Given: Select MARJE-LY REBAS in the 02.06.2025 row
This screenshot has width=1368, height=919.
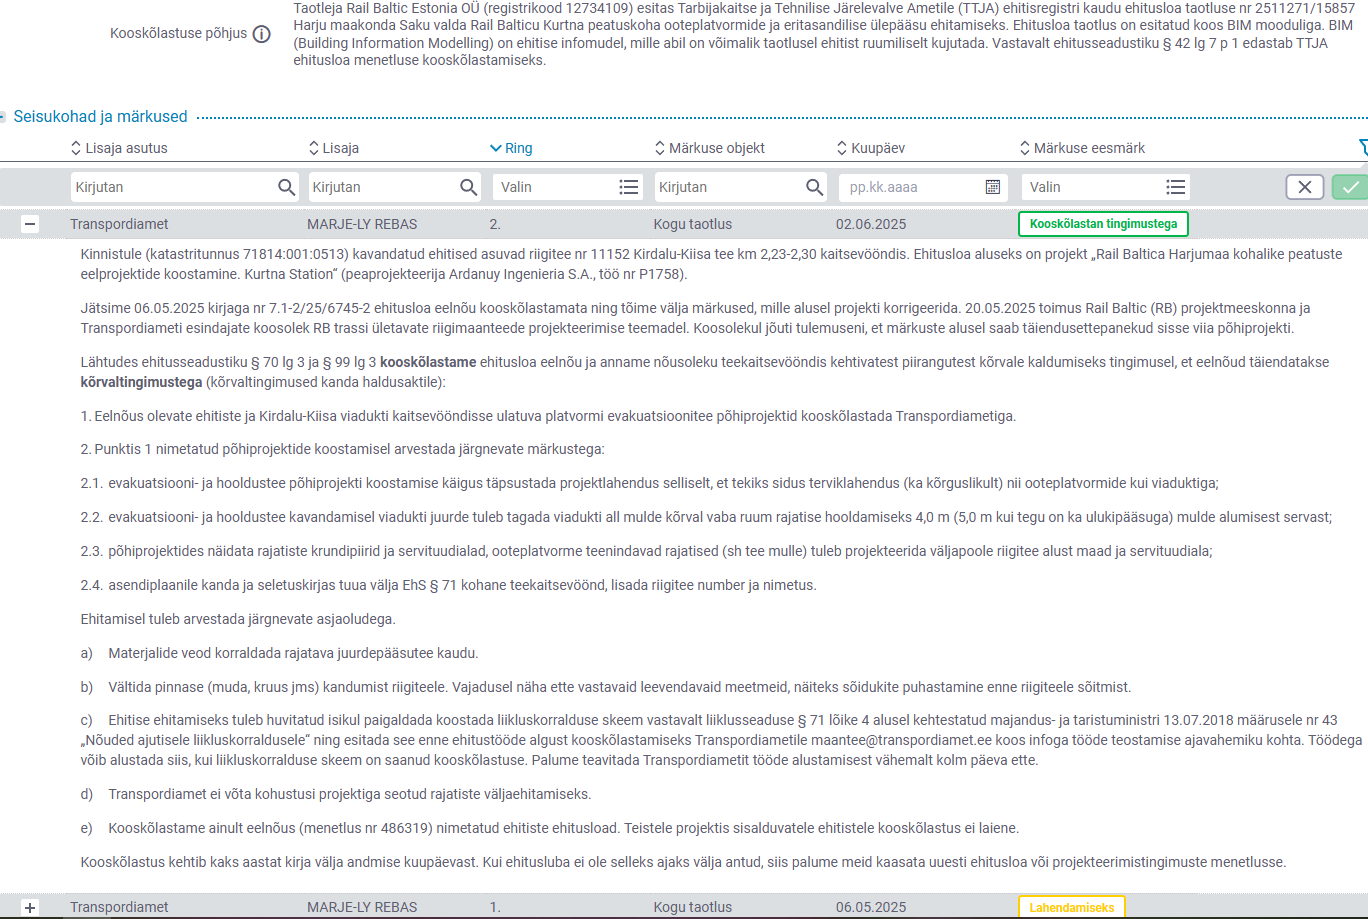Looking at the screenshot, I should (362, 224).
